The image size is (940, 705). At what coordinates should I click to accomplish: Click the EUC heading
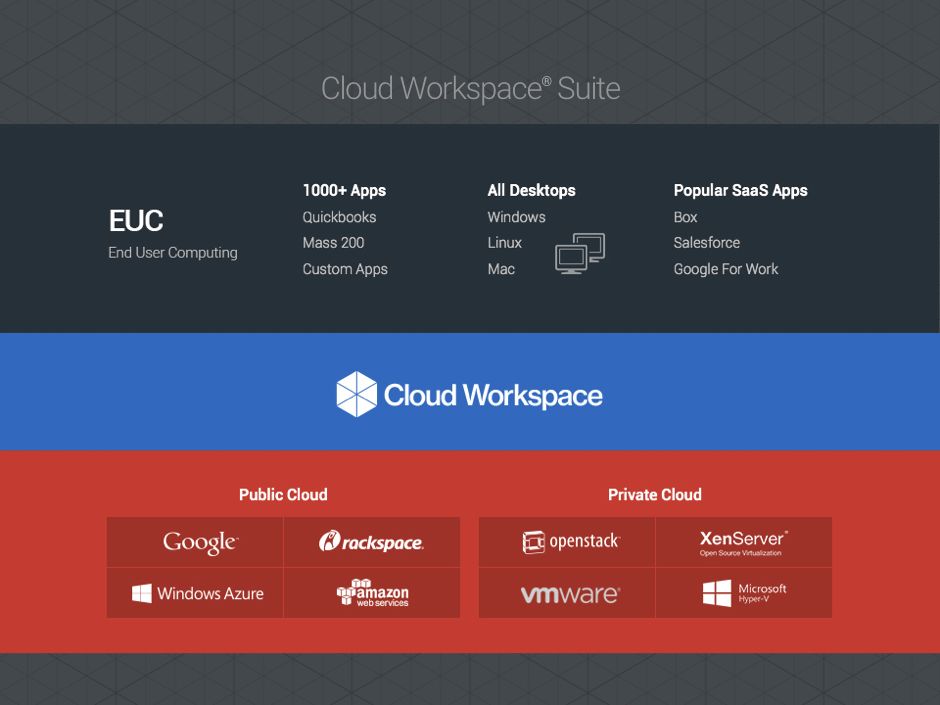coord(136,221)
